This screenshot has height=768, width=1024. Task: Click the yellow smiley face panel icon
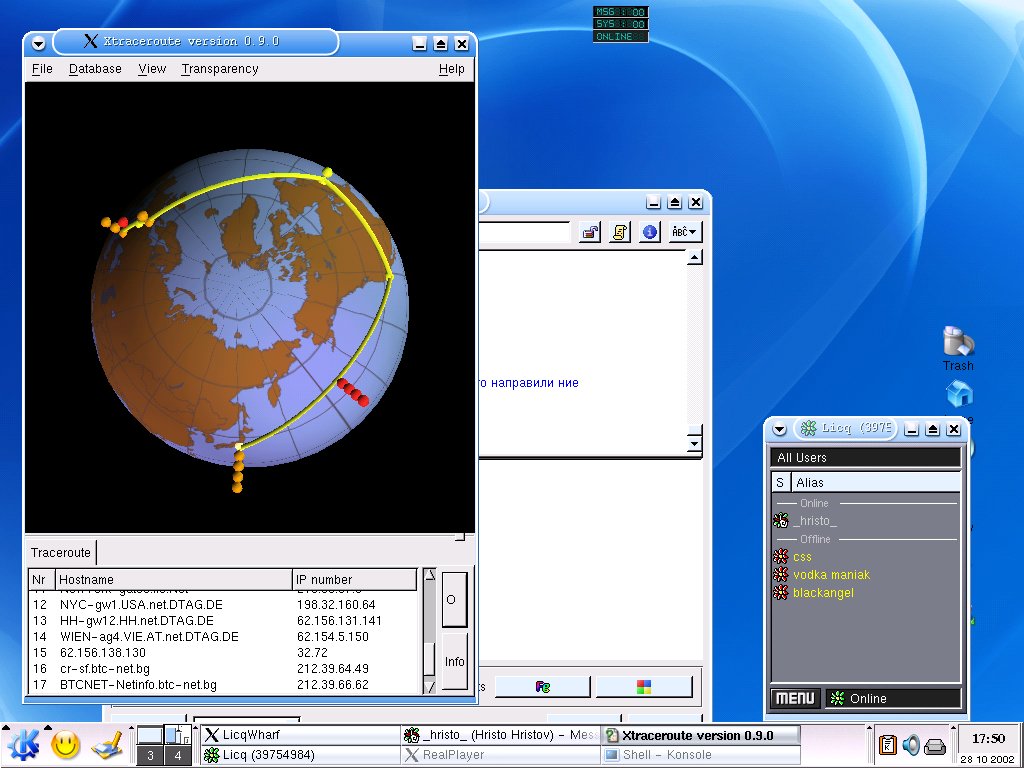coord(66,744)
